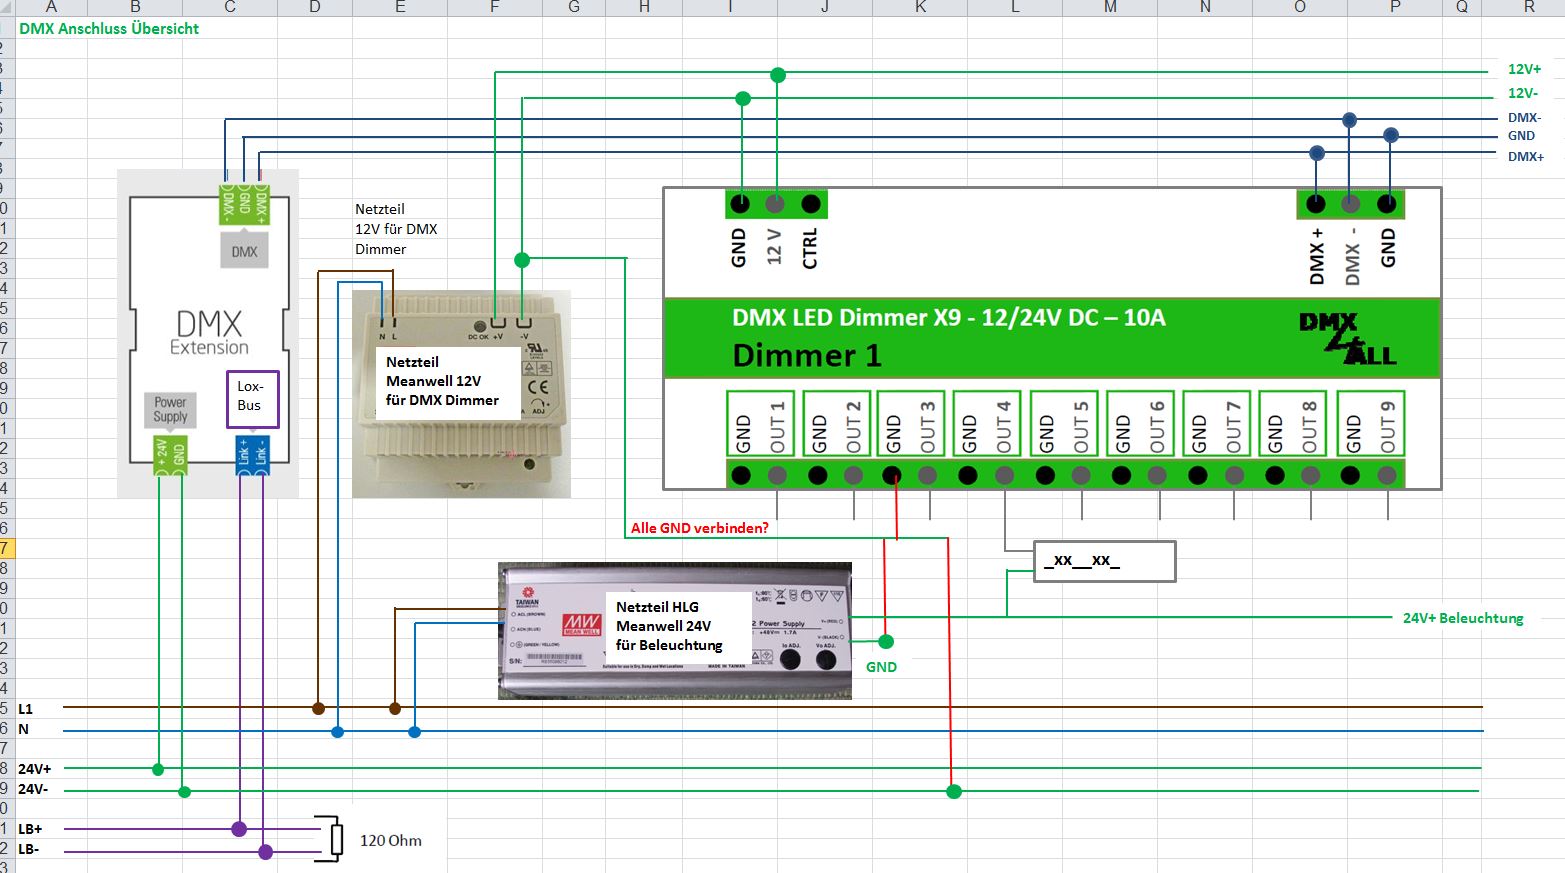Select column M header
This screenshot has height=873, width=1565.
1110,7
